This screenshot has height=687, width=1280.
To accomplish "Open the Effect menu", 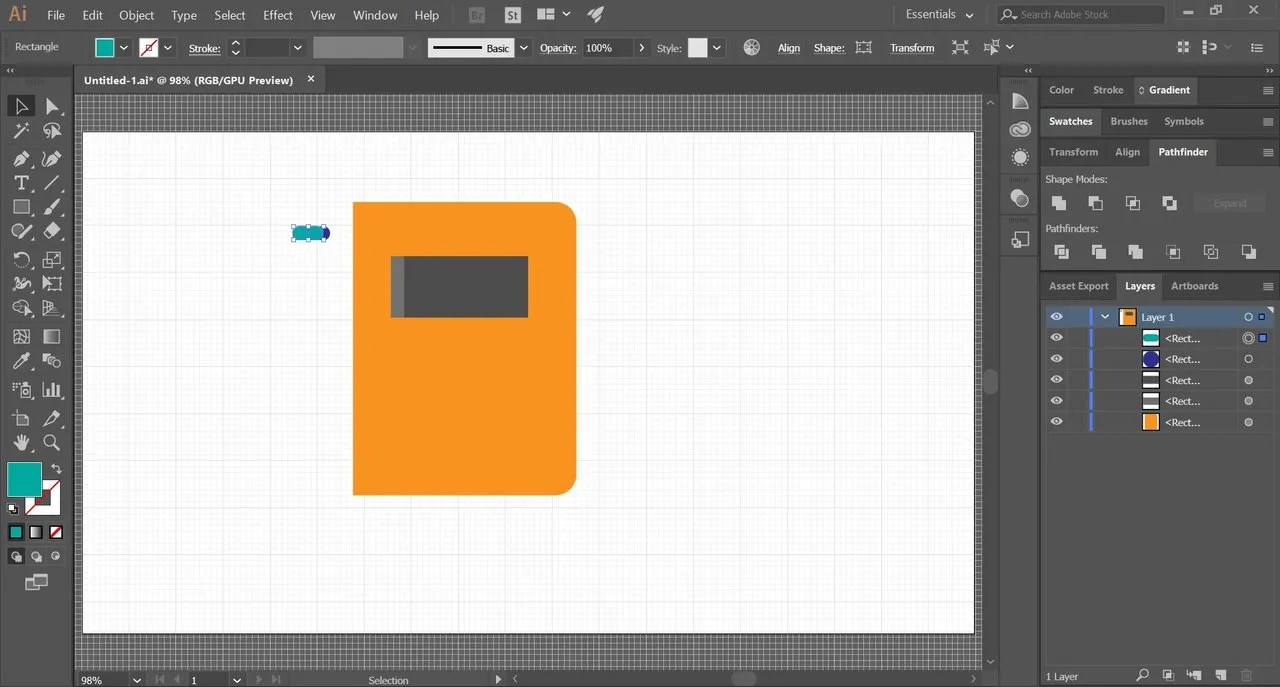I will [x=278, y=15].
